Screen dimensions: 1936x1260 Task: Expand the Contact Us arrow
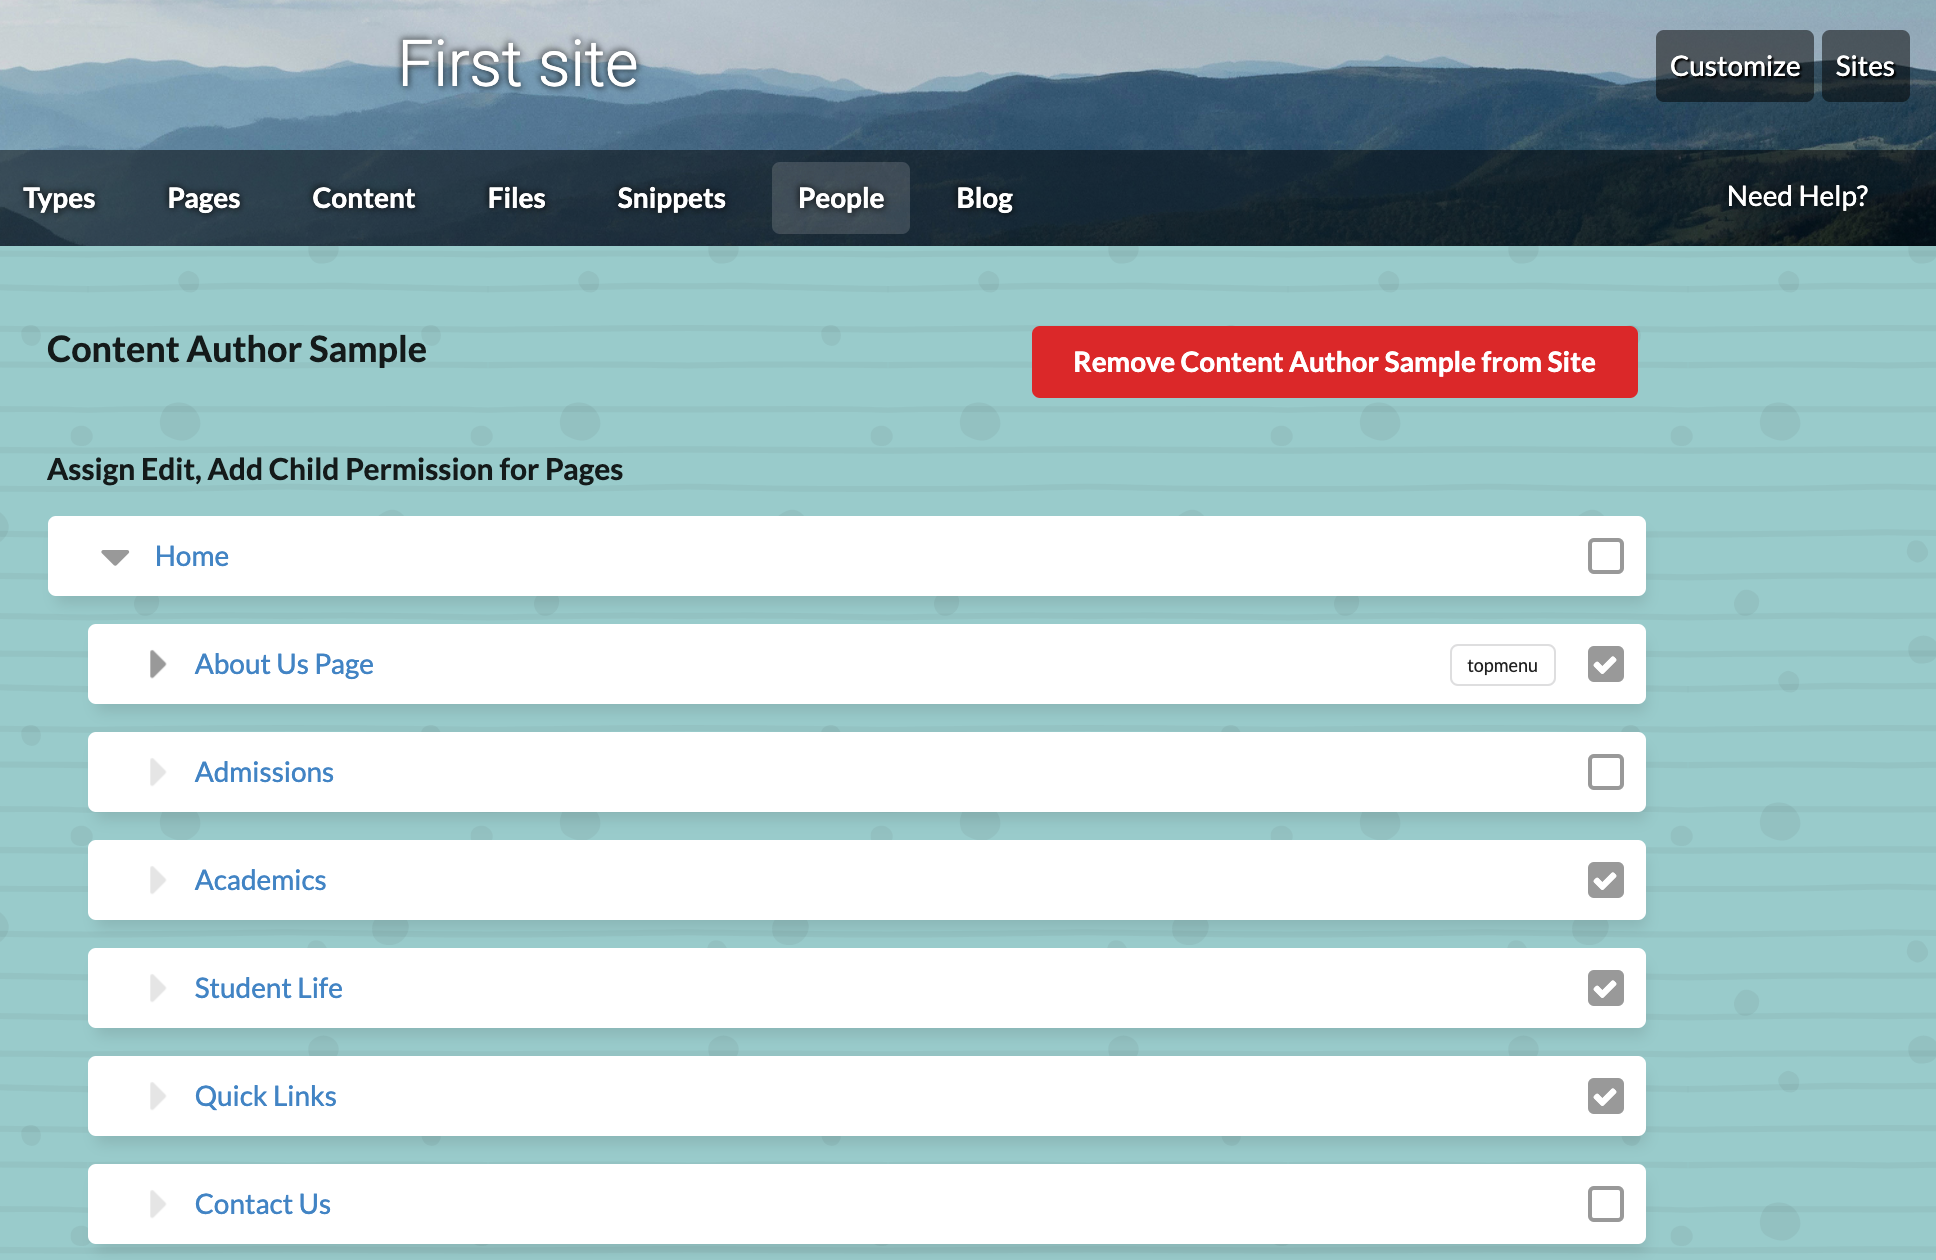tap(157, 1204)
